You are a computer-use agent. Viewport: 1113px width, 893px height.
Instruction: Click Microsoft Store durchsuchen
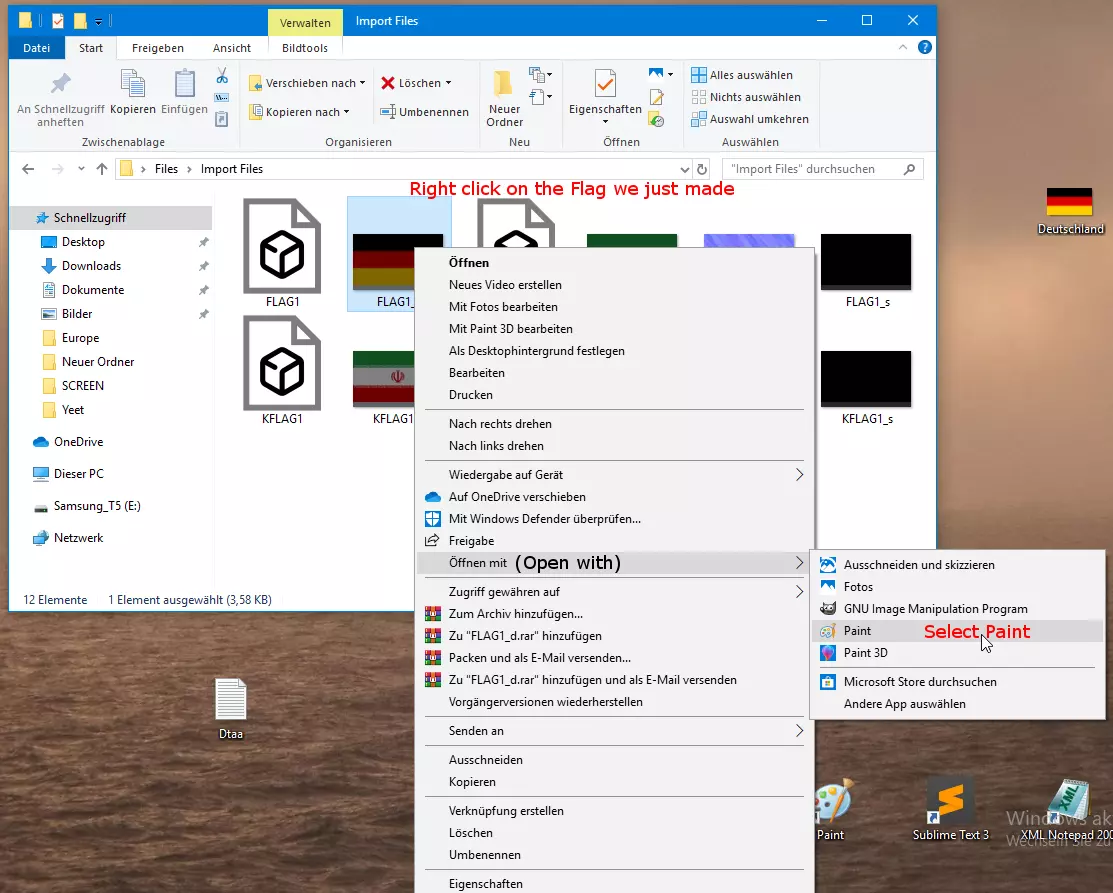pyautogui.click(x=958, y=682)
